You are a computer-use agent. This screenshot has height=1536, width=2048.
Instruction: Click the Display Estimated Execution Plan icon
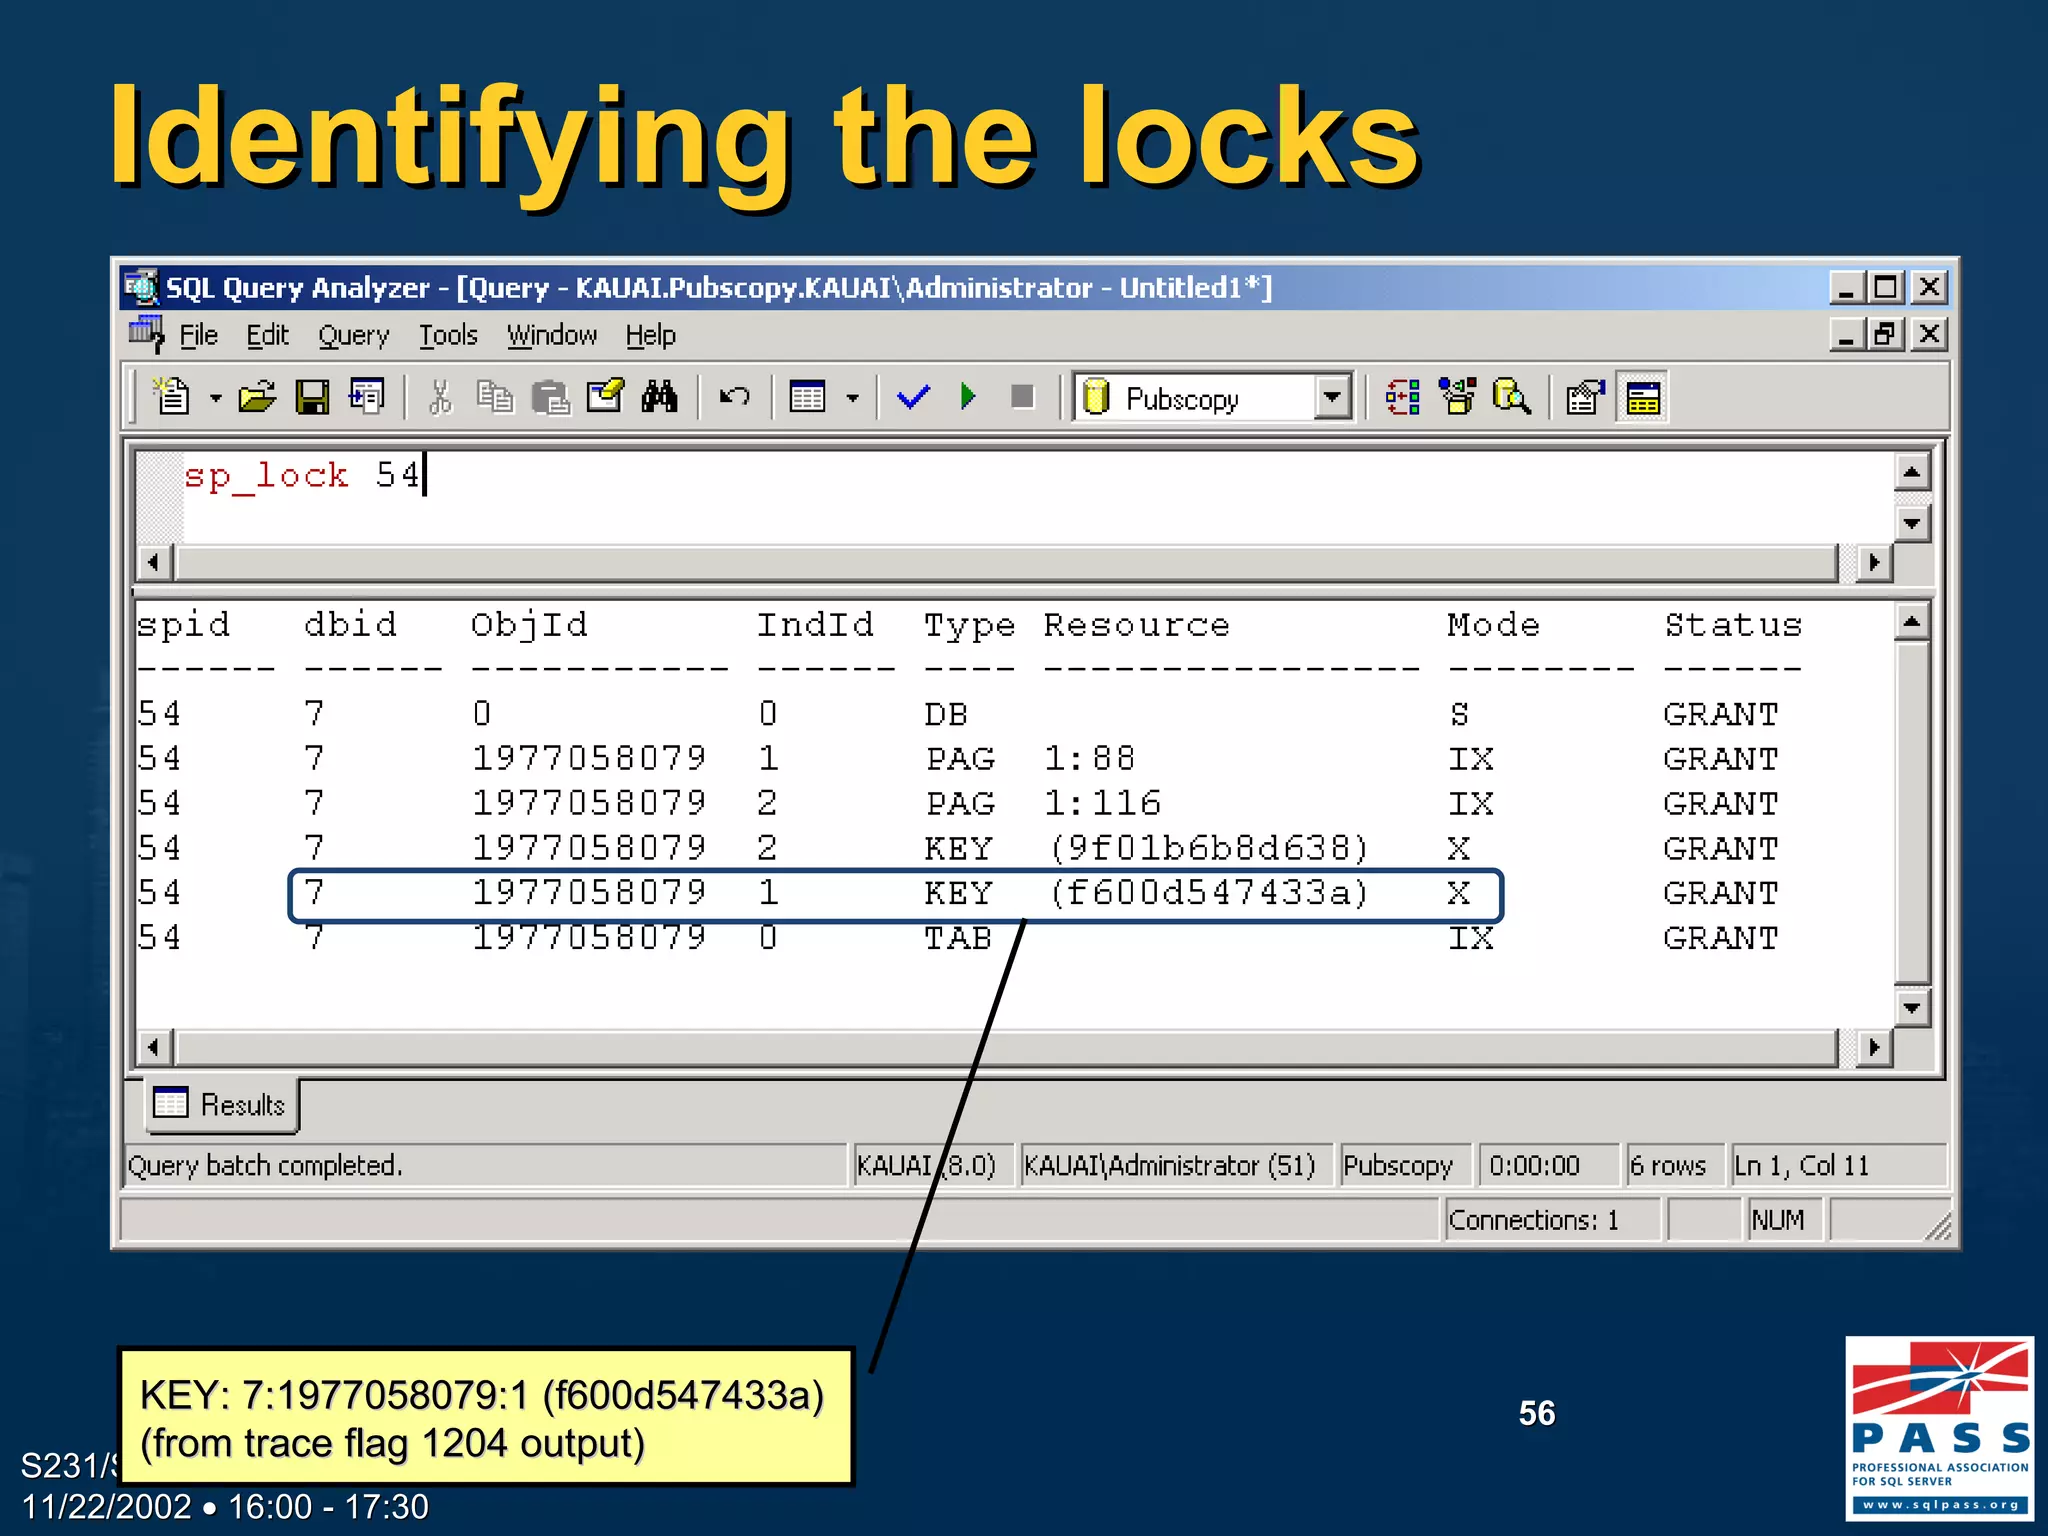click(1402, 397)
